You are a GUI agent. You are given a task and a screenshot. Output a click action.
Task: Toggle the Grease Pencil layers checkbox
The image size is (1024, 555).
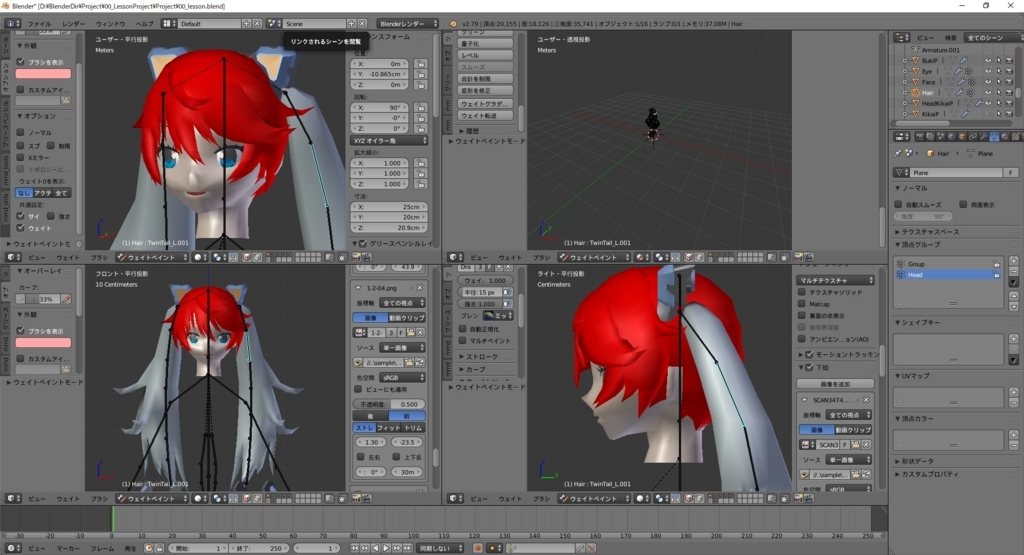[x=363, y=243]
